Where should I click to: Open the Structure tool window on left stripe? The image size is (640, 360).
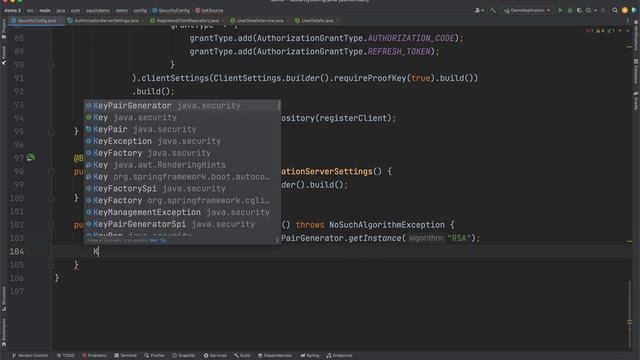tap(4, 299)
